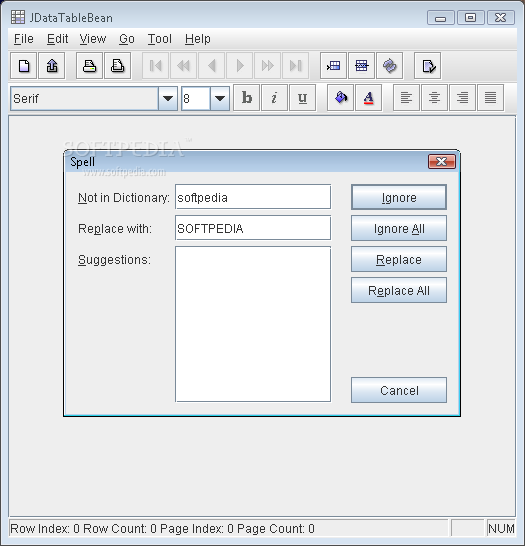This screenshot has height=546, width=525.
Task: Center align text
Action: tap(434, 98)
